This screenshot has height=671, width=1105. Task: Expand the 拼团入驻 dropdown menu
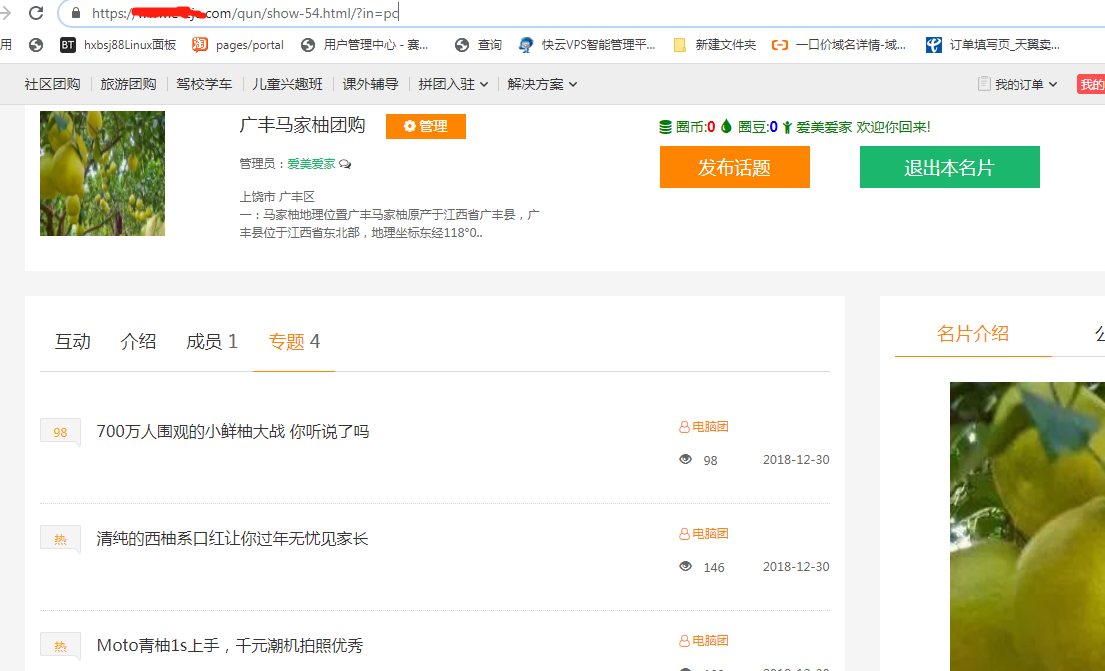point(453,84)
